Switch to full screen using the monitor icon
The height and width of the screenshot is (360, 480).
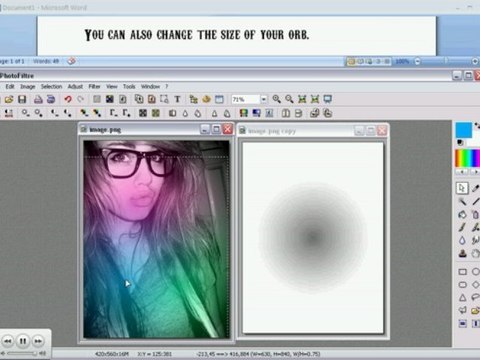tap(328, 99)
